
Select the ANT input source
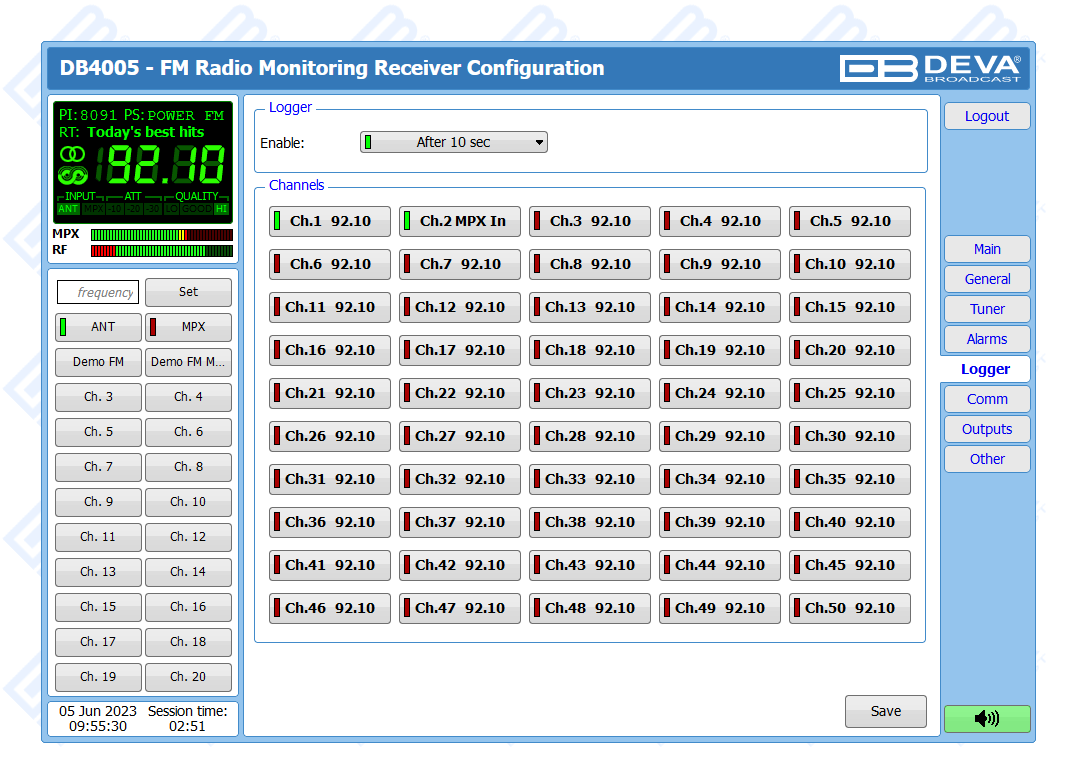pyautogui.click(x=98, y=327)
